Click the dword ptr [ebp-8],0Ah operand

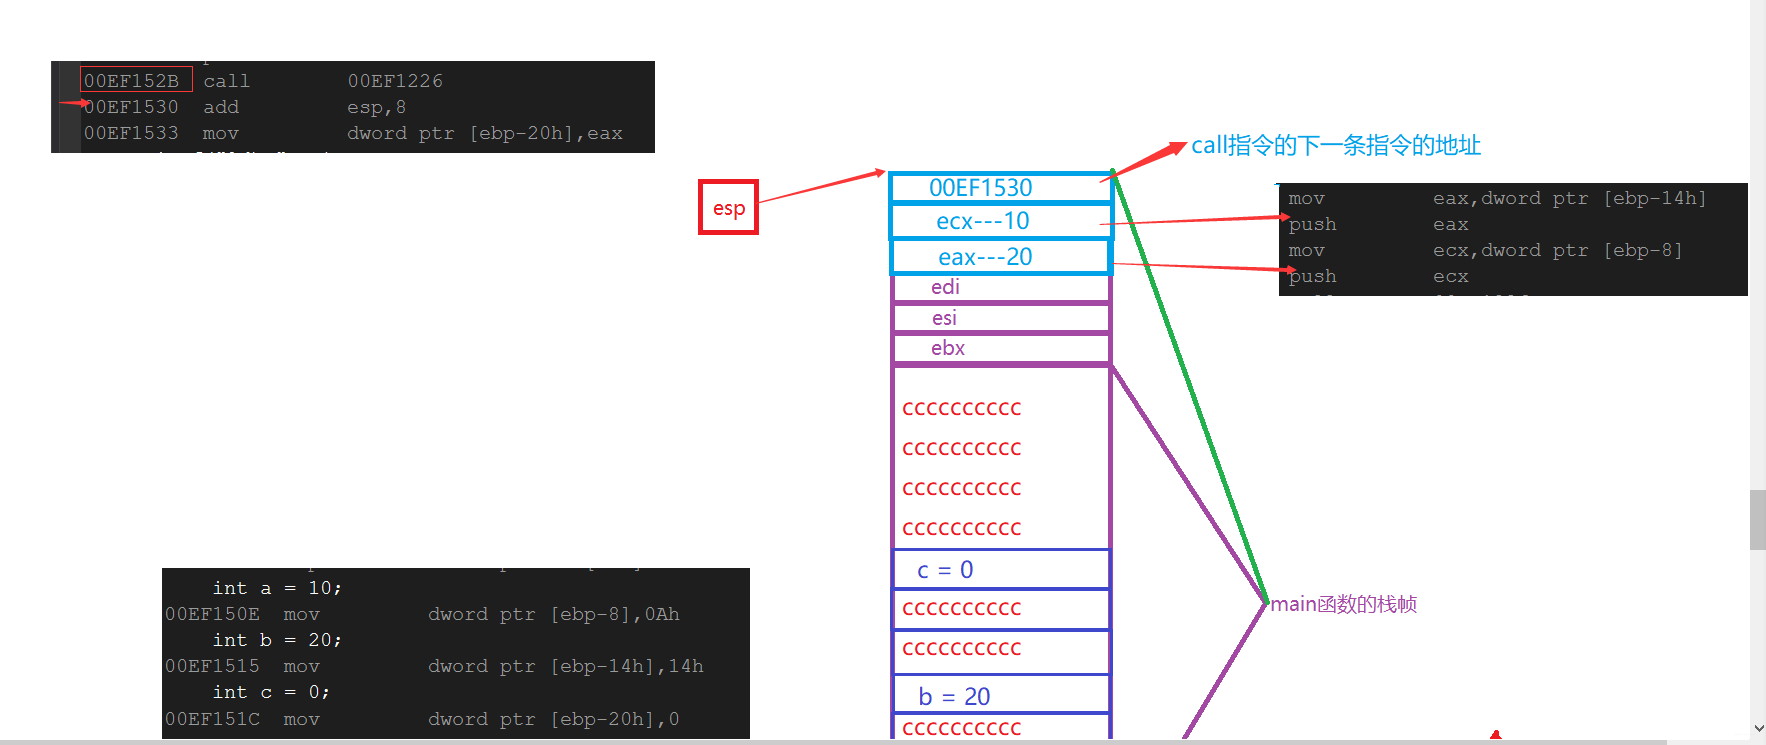click(554, 614)
